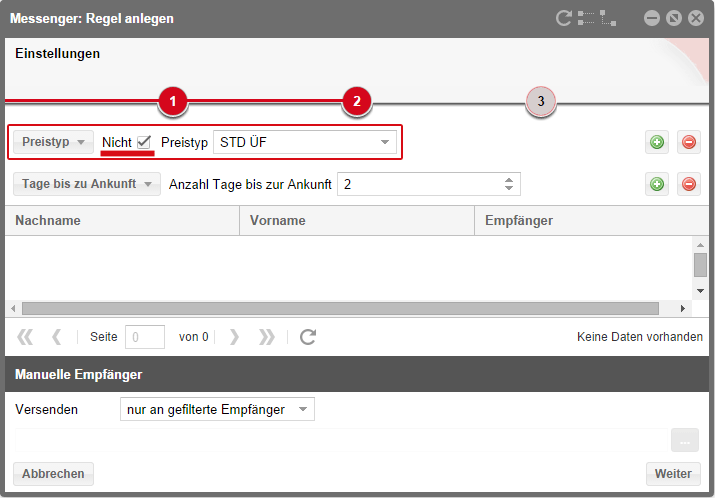The width and height of the screenshot is (715, 498).
Task: Click the reload icon in the title bar
Action: click(564, 17)
